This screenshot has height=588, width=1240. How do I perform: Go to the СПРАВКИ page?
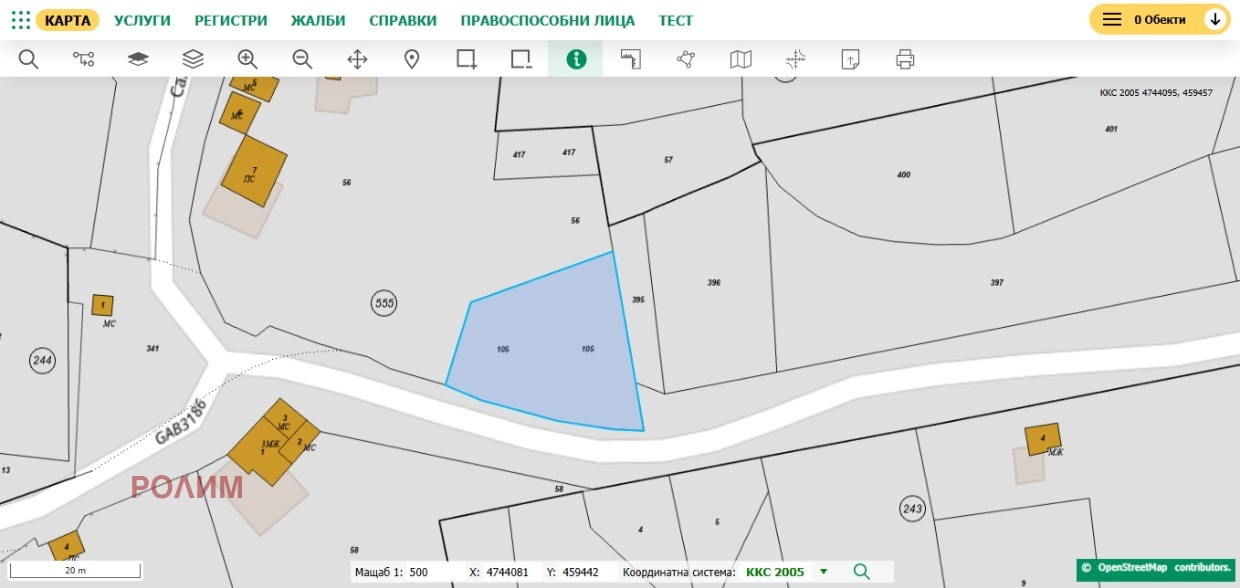(x=403, y=20)
